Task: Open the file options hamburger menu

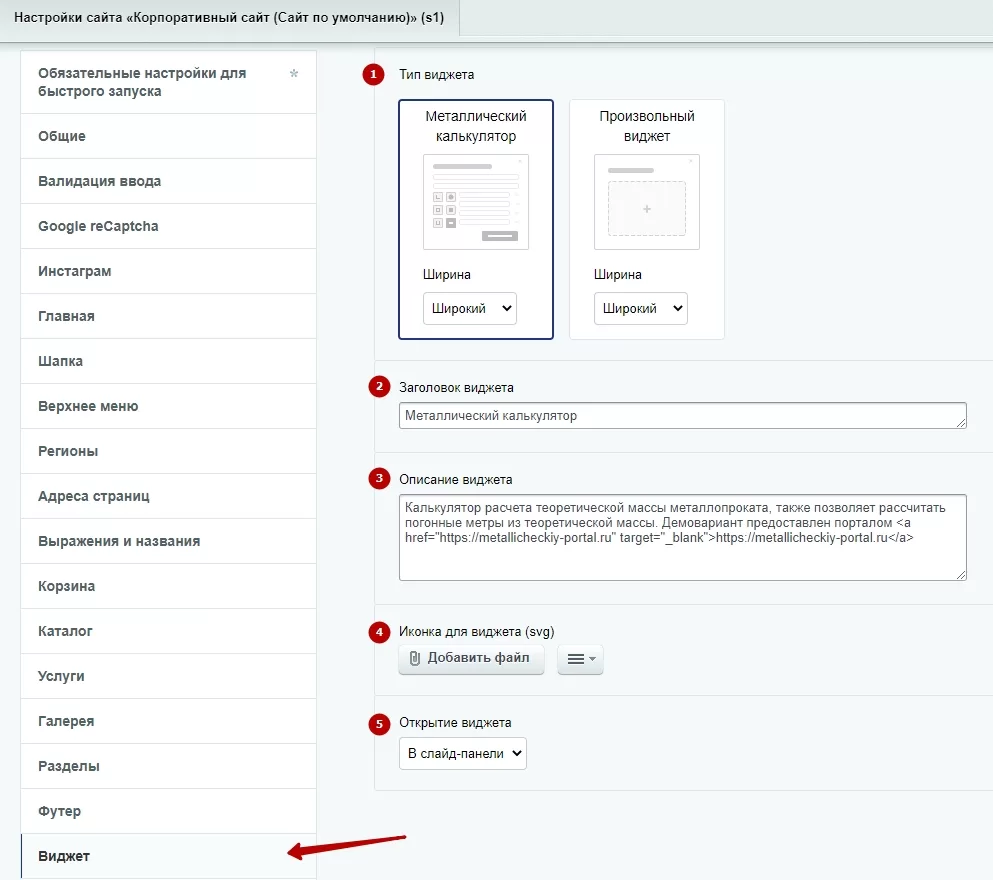Action: [580, 659]
